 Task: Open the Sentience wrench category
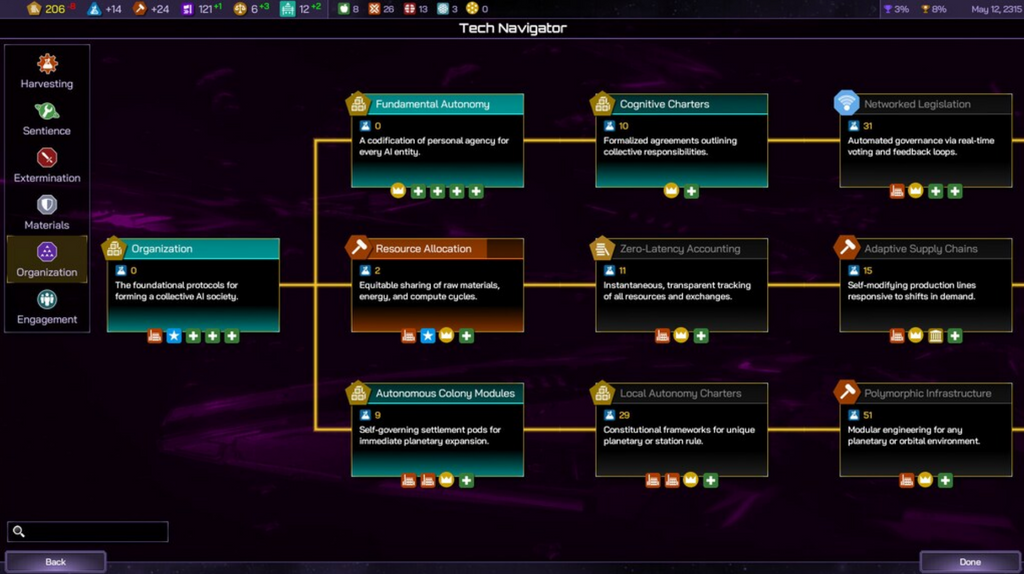(46, 111)
